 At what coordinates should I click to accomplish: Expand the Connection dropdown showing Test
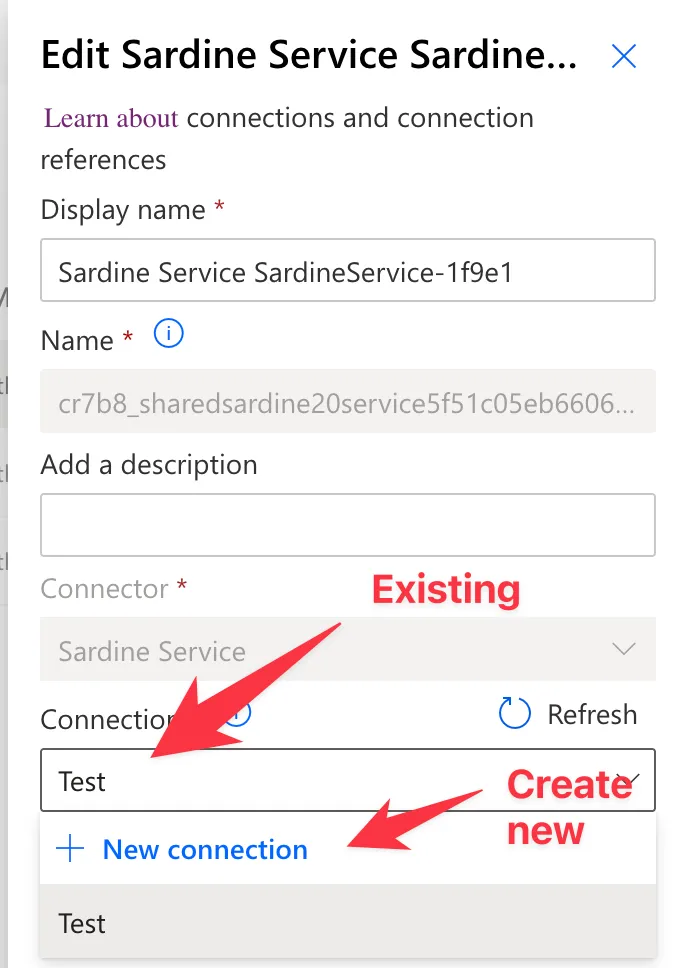click(x=300, y=781)
